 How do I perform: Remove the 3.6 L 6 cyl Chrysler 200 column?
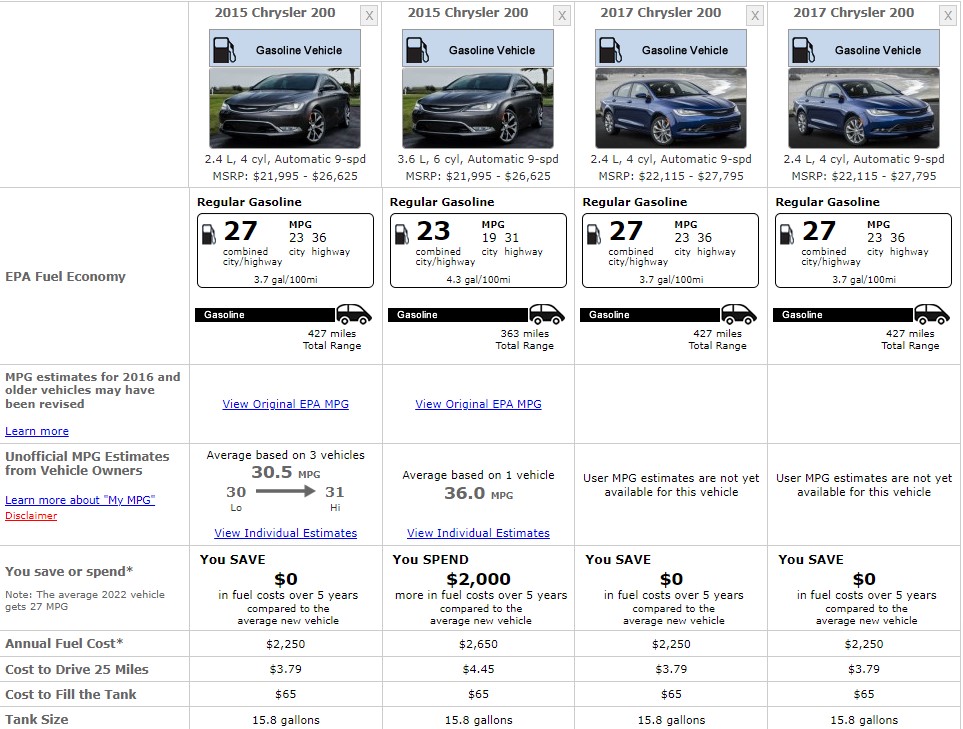[561, 16]
